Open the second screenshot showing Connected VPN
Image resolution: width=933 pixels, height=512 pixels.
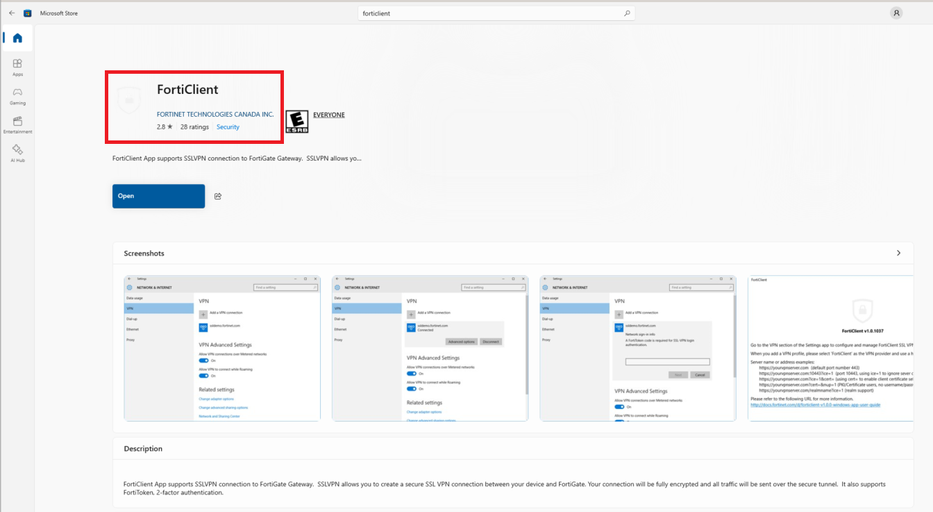tap(430, 348)
